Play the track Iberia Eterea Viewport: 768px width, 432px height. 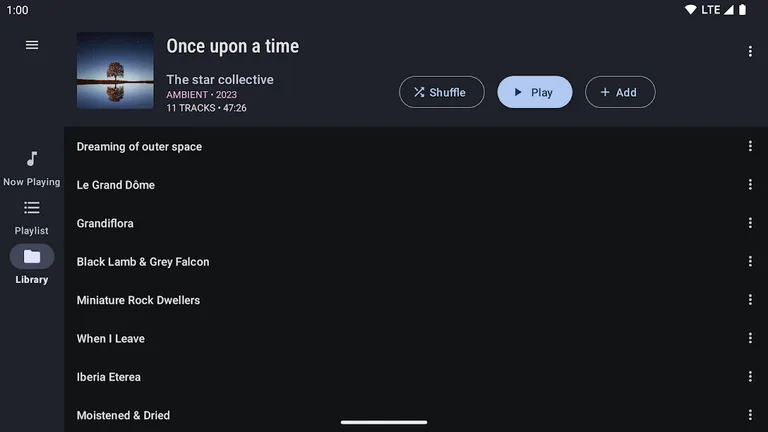coord(109,377)
